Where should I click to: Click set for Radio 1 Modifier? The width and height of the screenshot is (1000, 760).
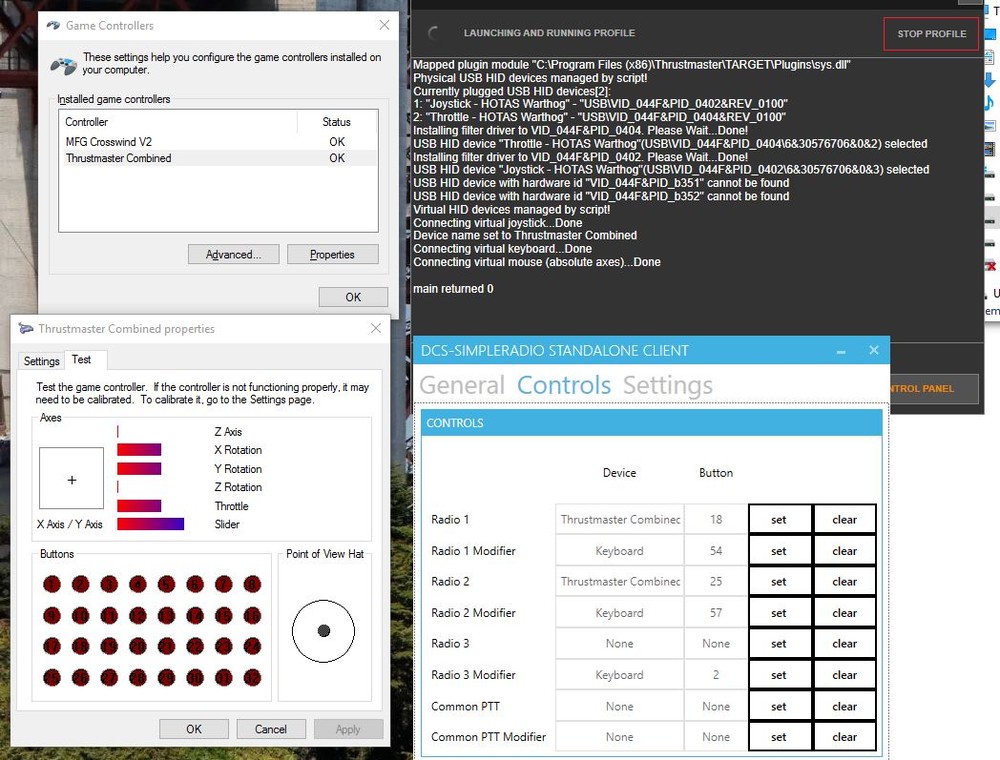pos(779,551)
